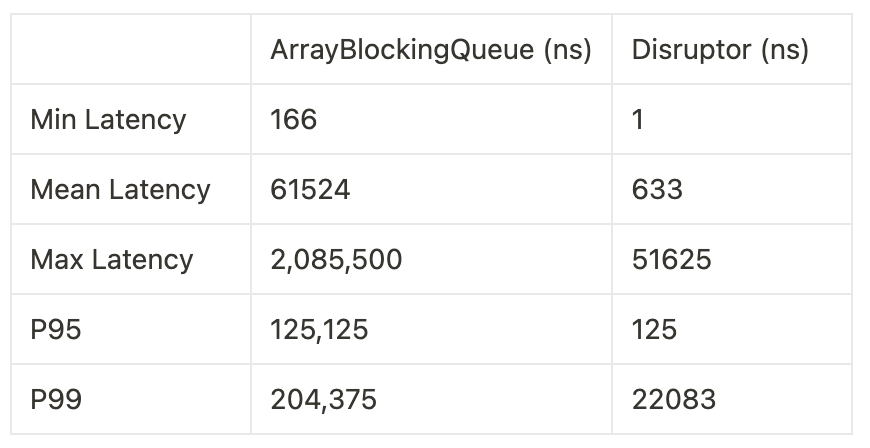
Task: Select the Max Latency row label
Action: pyautogui.click(x=111, y=259)
